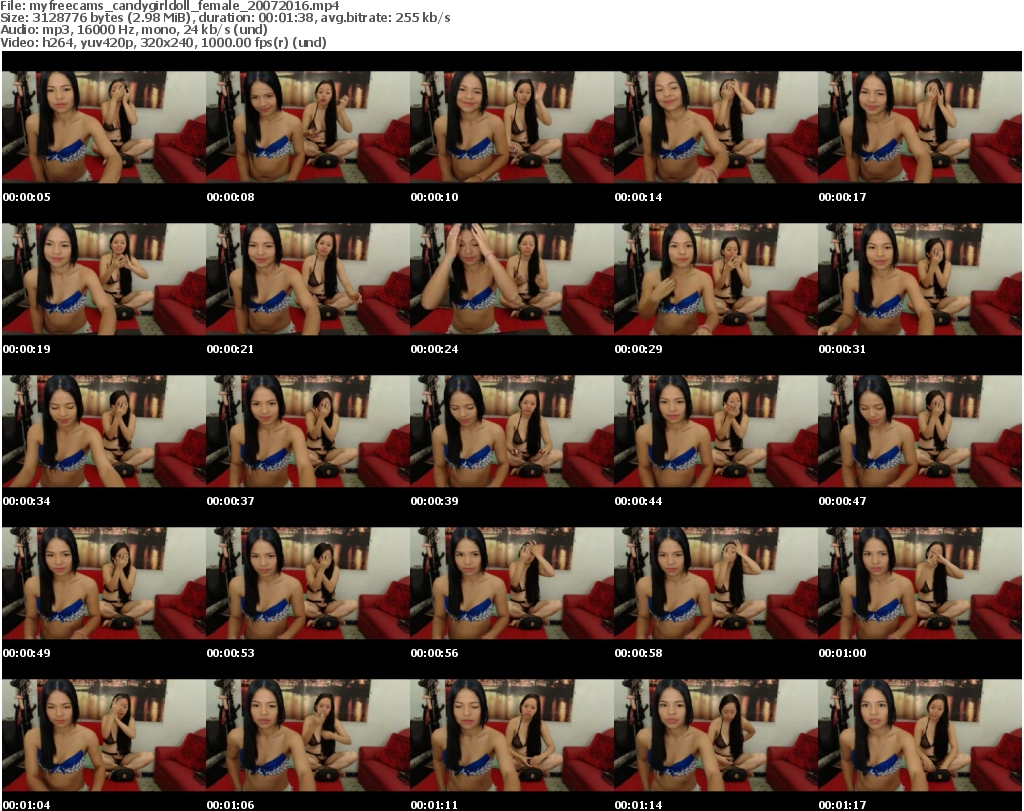View the snapshot taken at 00:01:06
Screen dimensions: 1024x811
point(308,735)
